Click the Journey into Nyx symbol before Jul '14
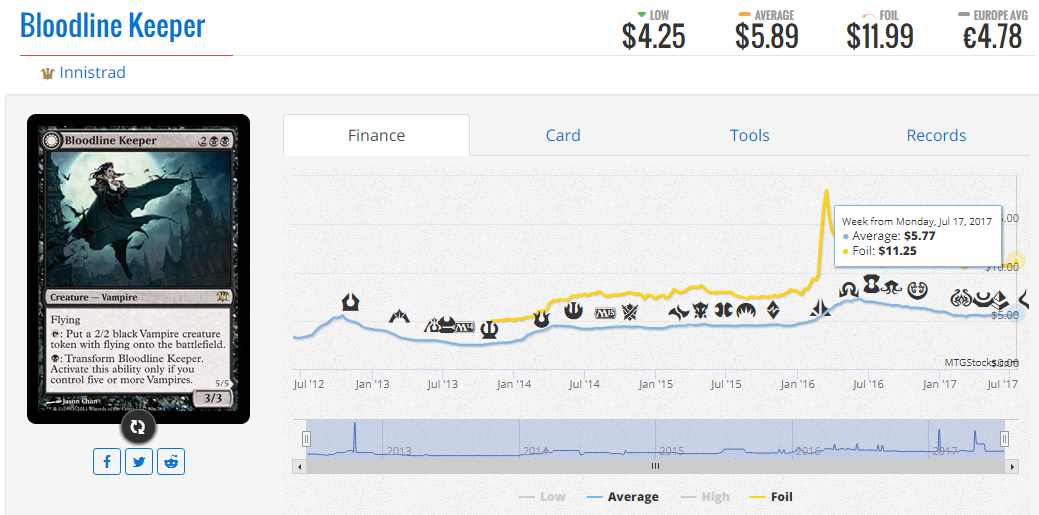The height and width of the screenshot is (515, 1039). pos(573,310)
